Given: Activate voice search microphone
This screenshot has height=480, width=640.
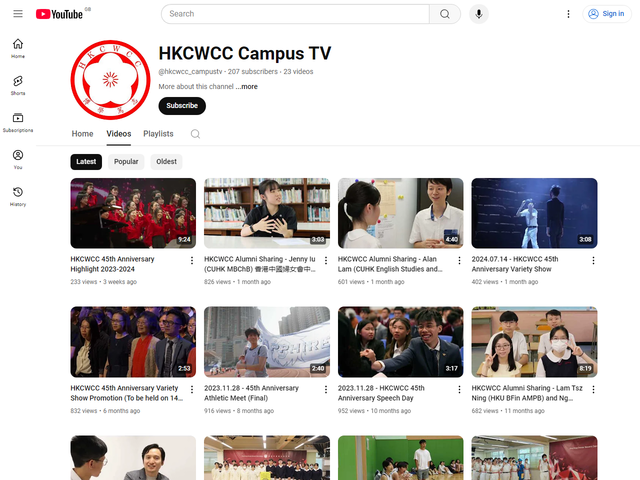Looking at the screenshot, I should click(x=480, y=14).
